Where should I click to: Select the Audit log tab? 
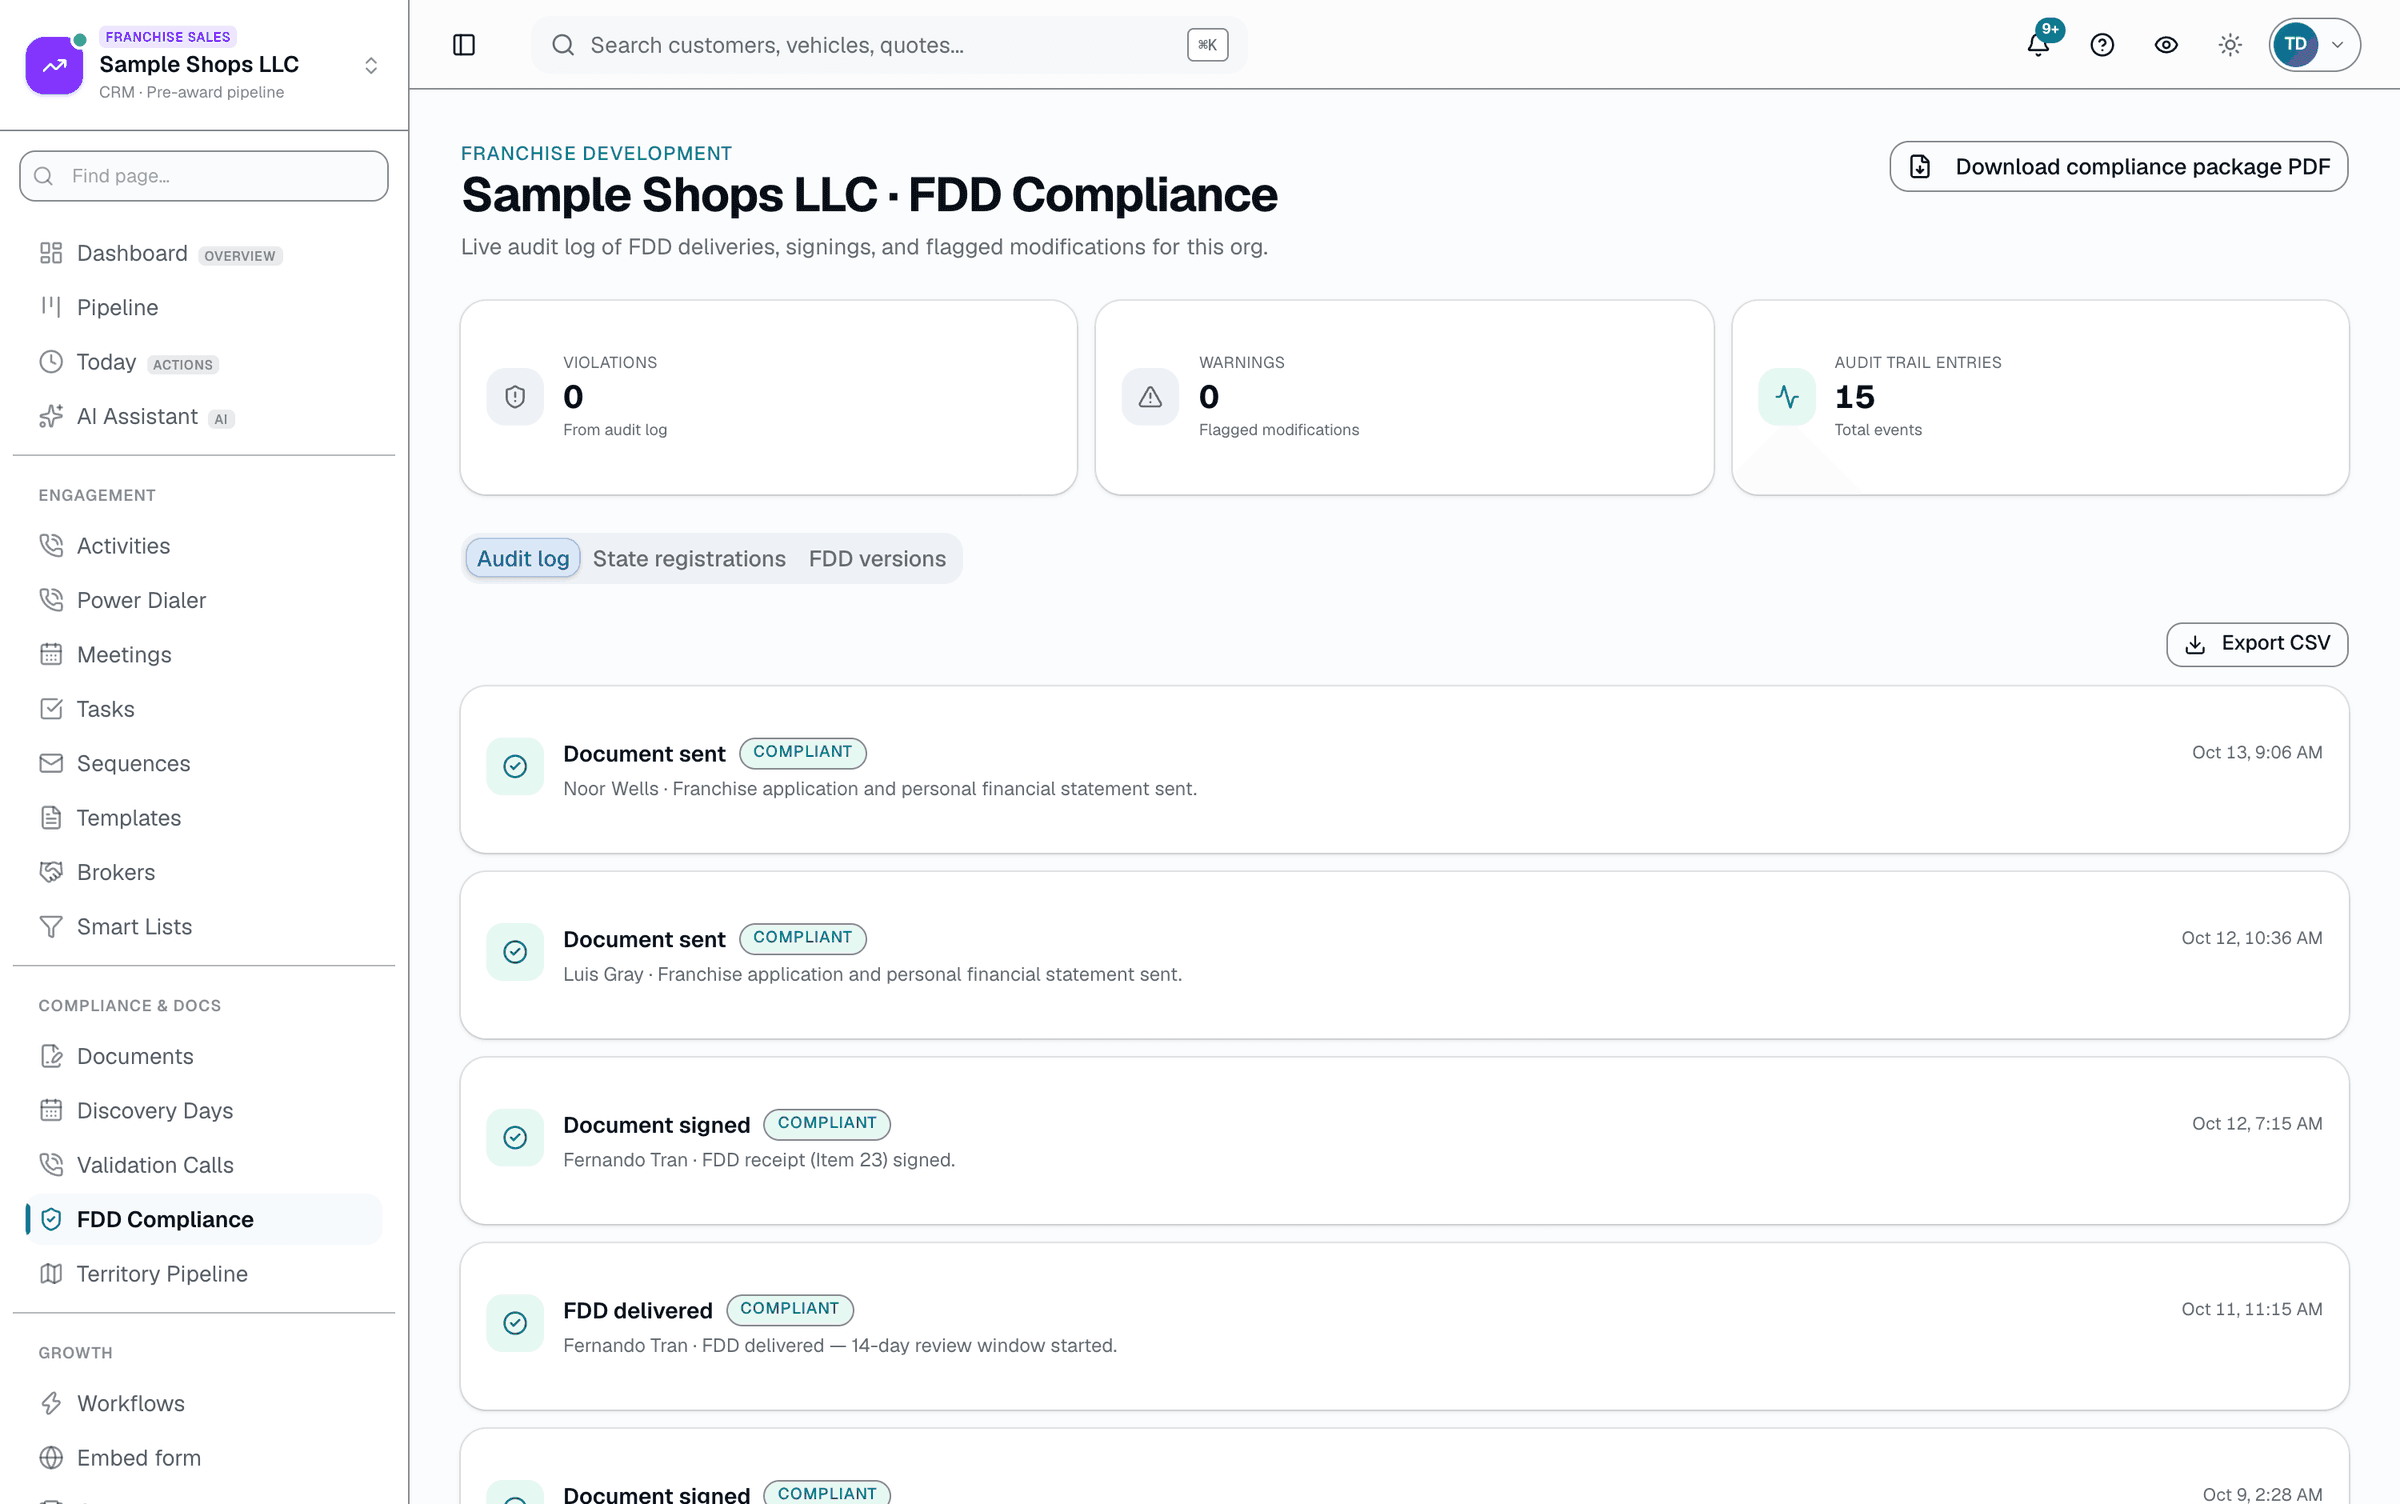523,559
